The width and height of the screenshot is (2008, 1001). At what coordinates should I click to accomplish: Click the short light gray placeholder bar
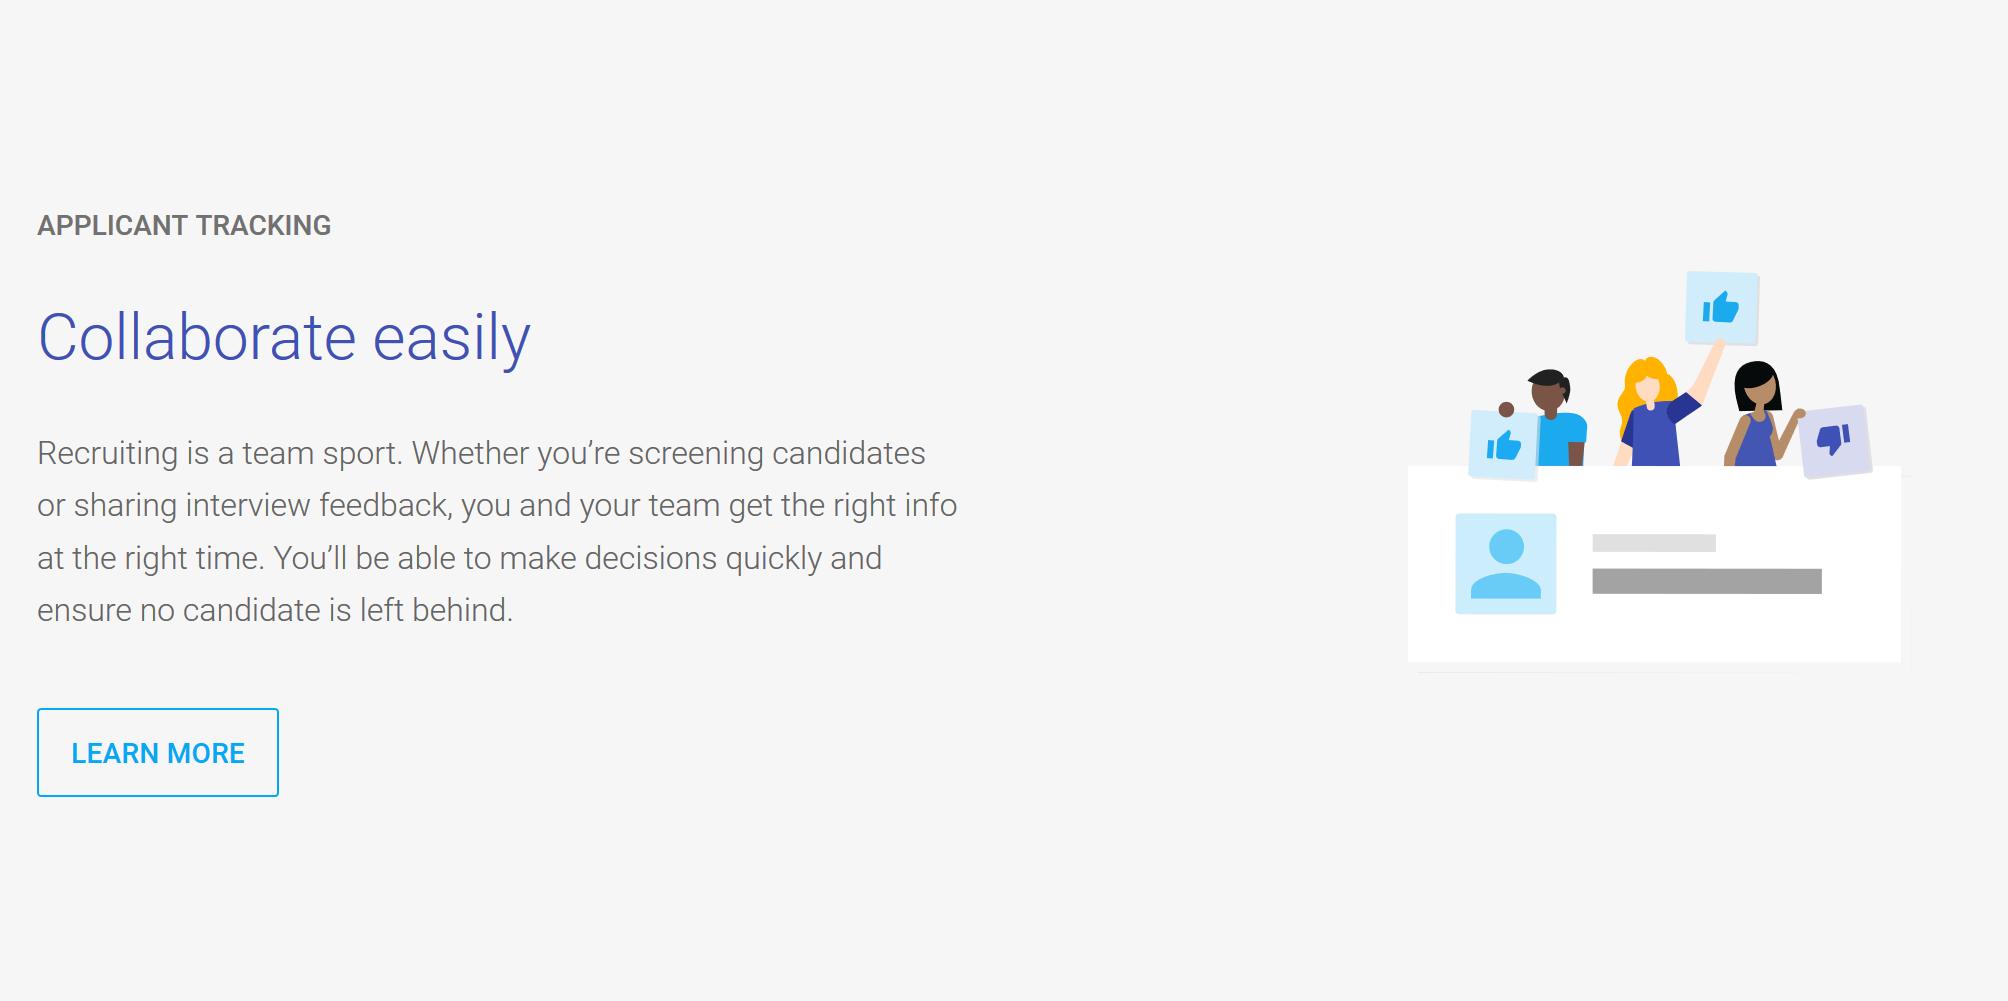pyautogui.click(x=1653, y=543)
